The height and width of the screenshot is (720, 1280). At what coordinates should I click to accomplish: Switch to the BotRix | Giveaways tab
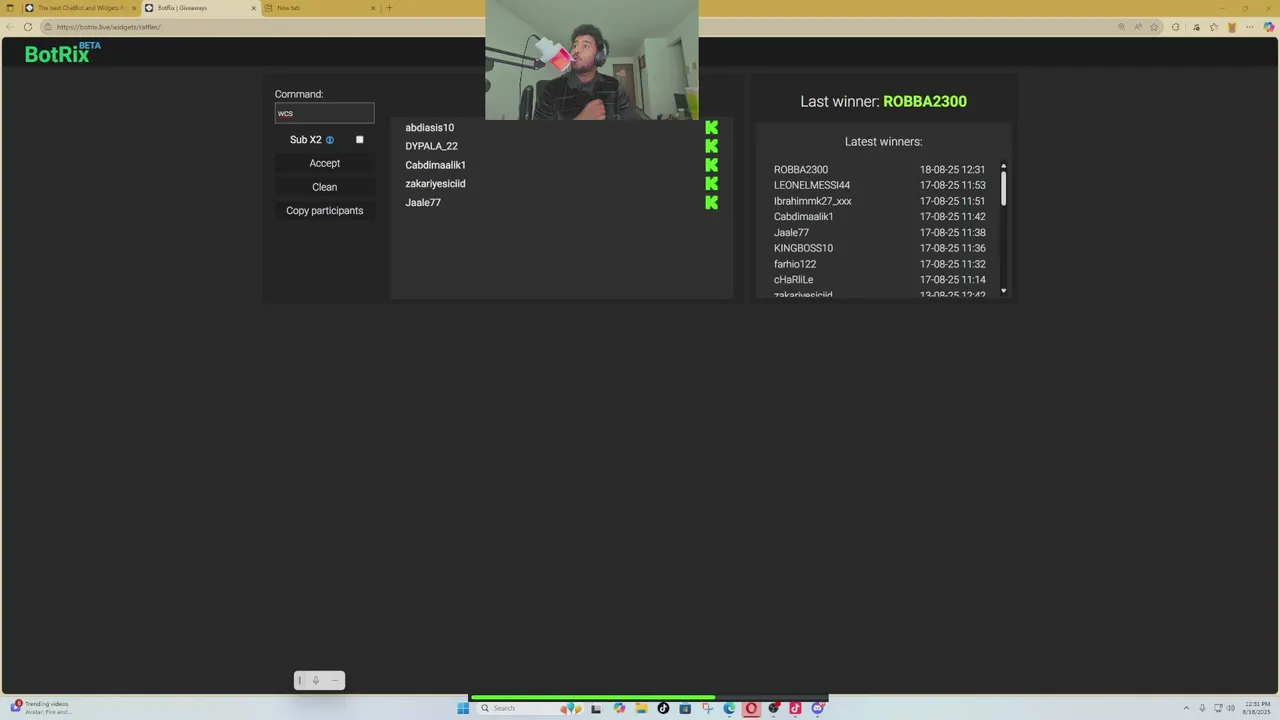click(x=200, y=8)
